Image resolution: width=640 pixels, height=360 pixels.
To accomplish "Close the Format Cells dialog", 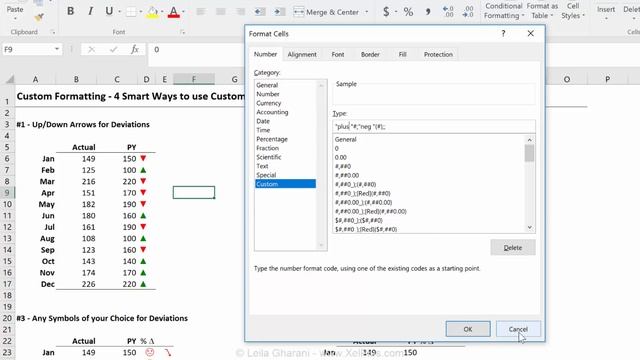I will point(530,33).
